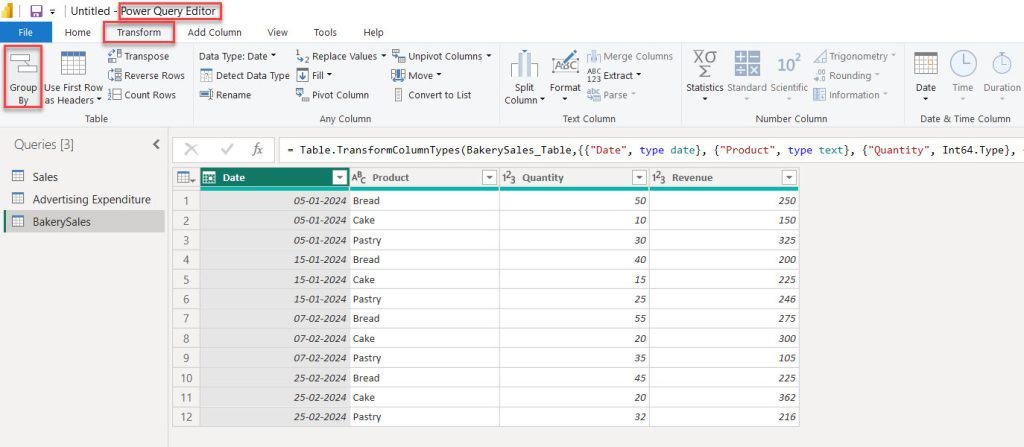The image size is (1024, 447).
Task: Select the Sales query
Action: 84,177
